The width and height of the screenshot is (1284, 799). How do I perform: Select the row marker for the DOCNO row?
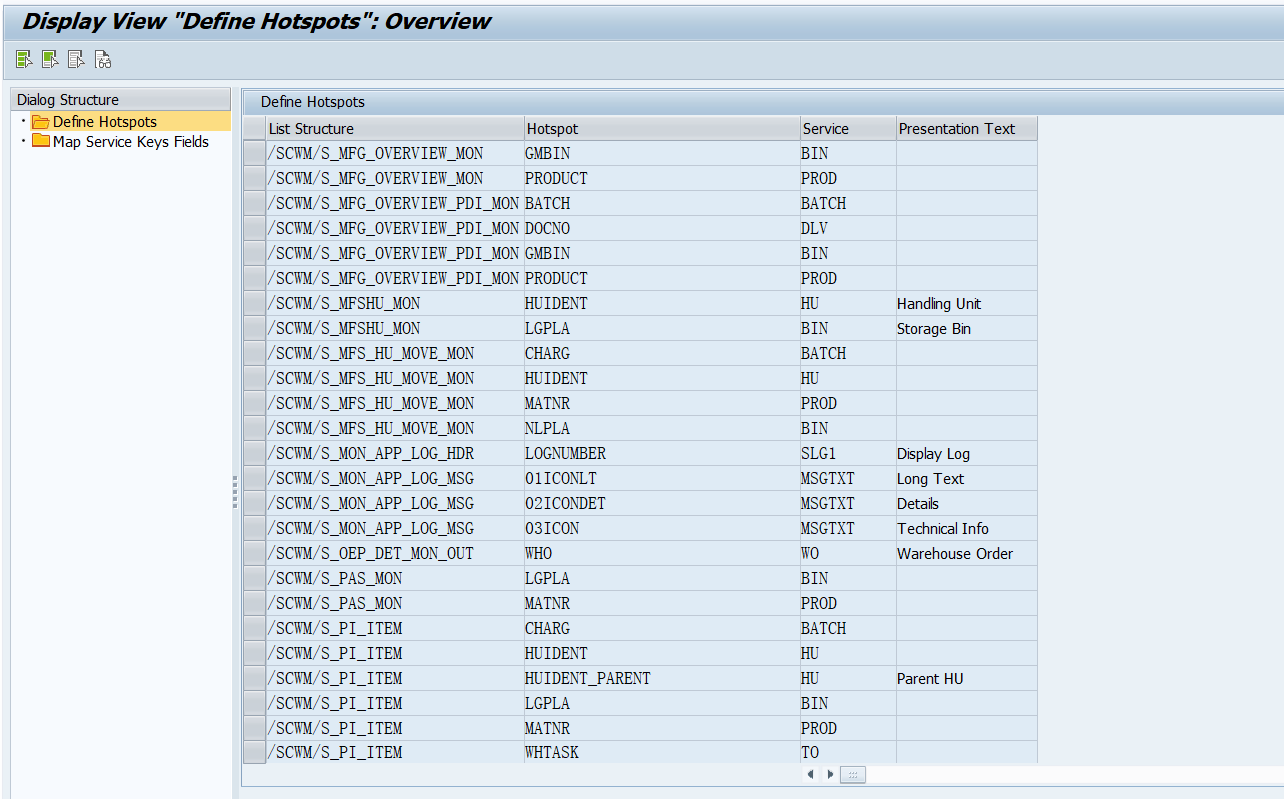pos(254,229)
